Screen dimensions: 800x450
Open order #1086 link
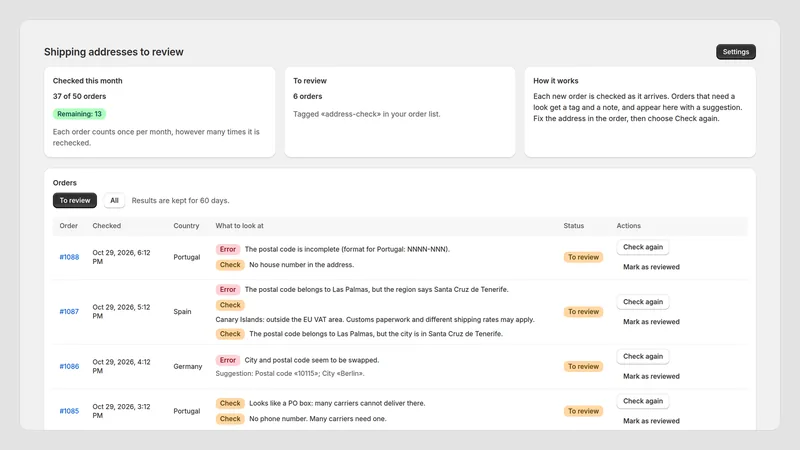tap(69, 366)
